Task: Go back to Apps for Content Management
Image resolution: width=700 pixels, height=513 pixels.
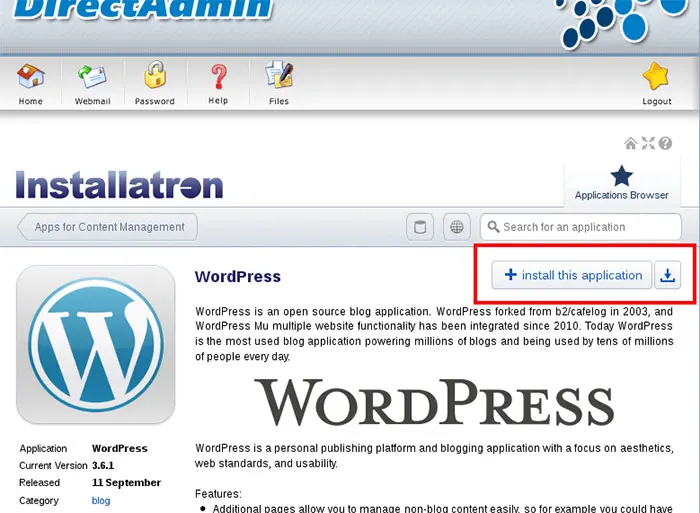Action: click(108, 227)
